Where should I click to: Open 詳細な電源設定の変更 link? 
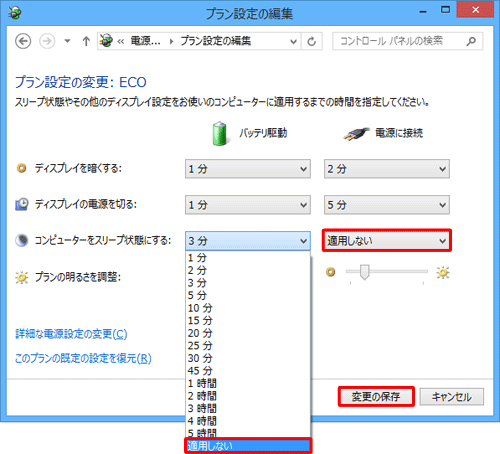click(71, 334)
